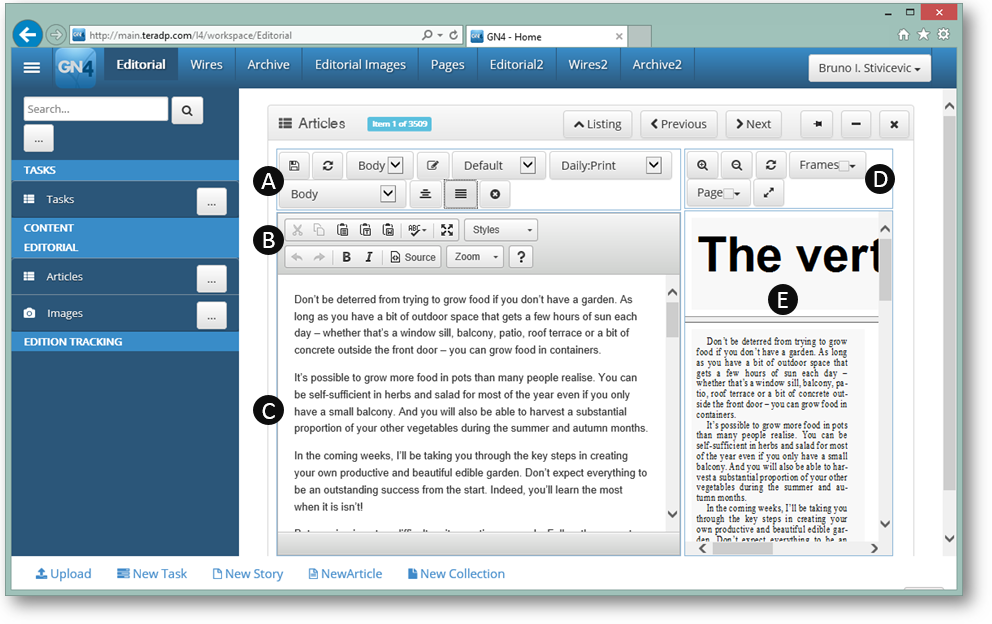Switch to the Wires tab
Viewport: 992px width, 624px height.
206,65
